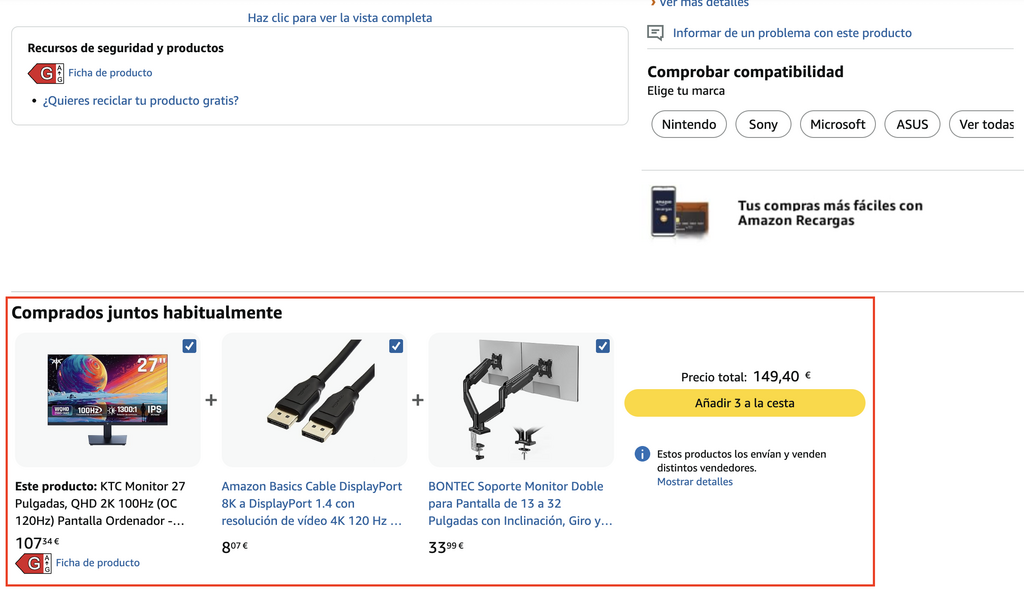Click the energy label icon beside Ficha de producto

tap(46, 72)
